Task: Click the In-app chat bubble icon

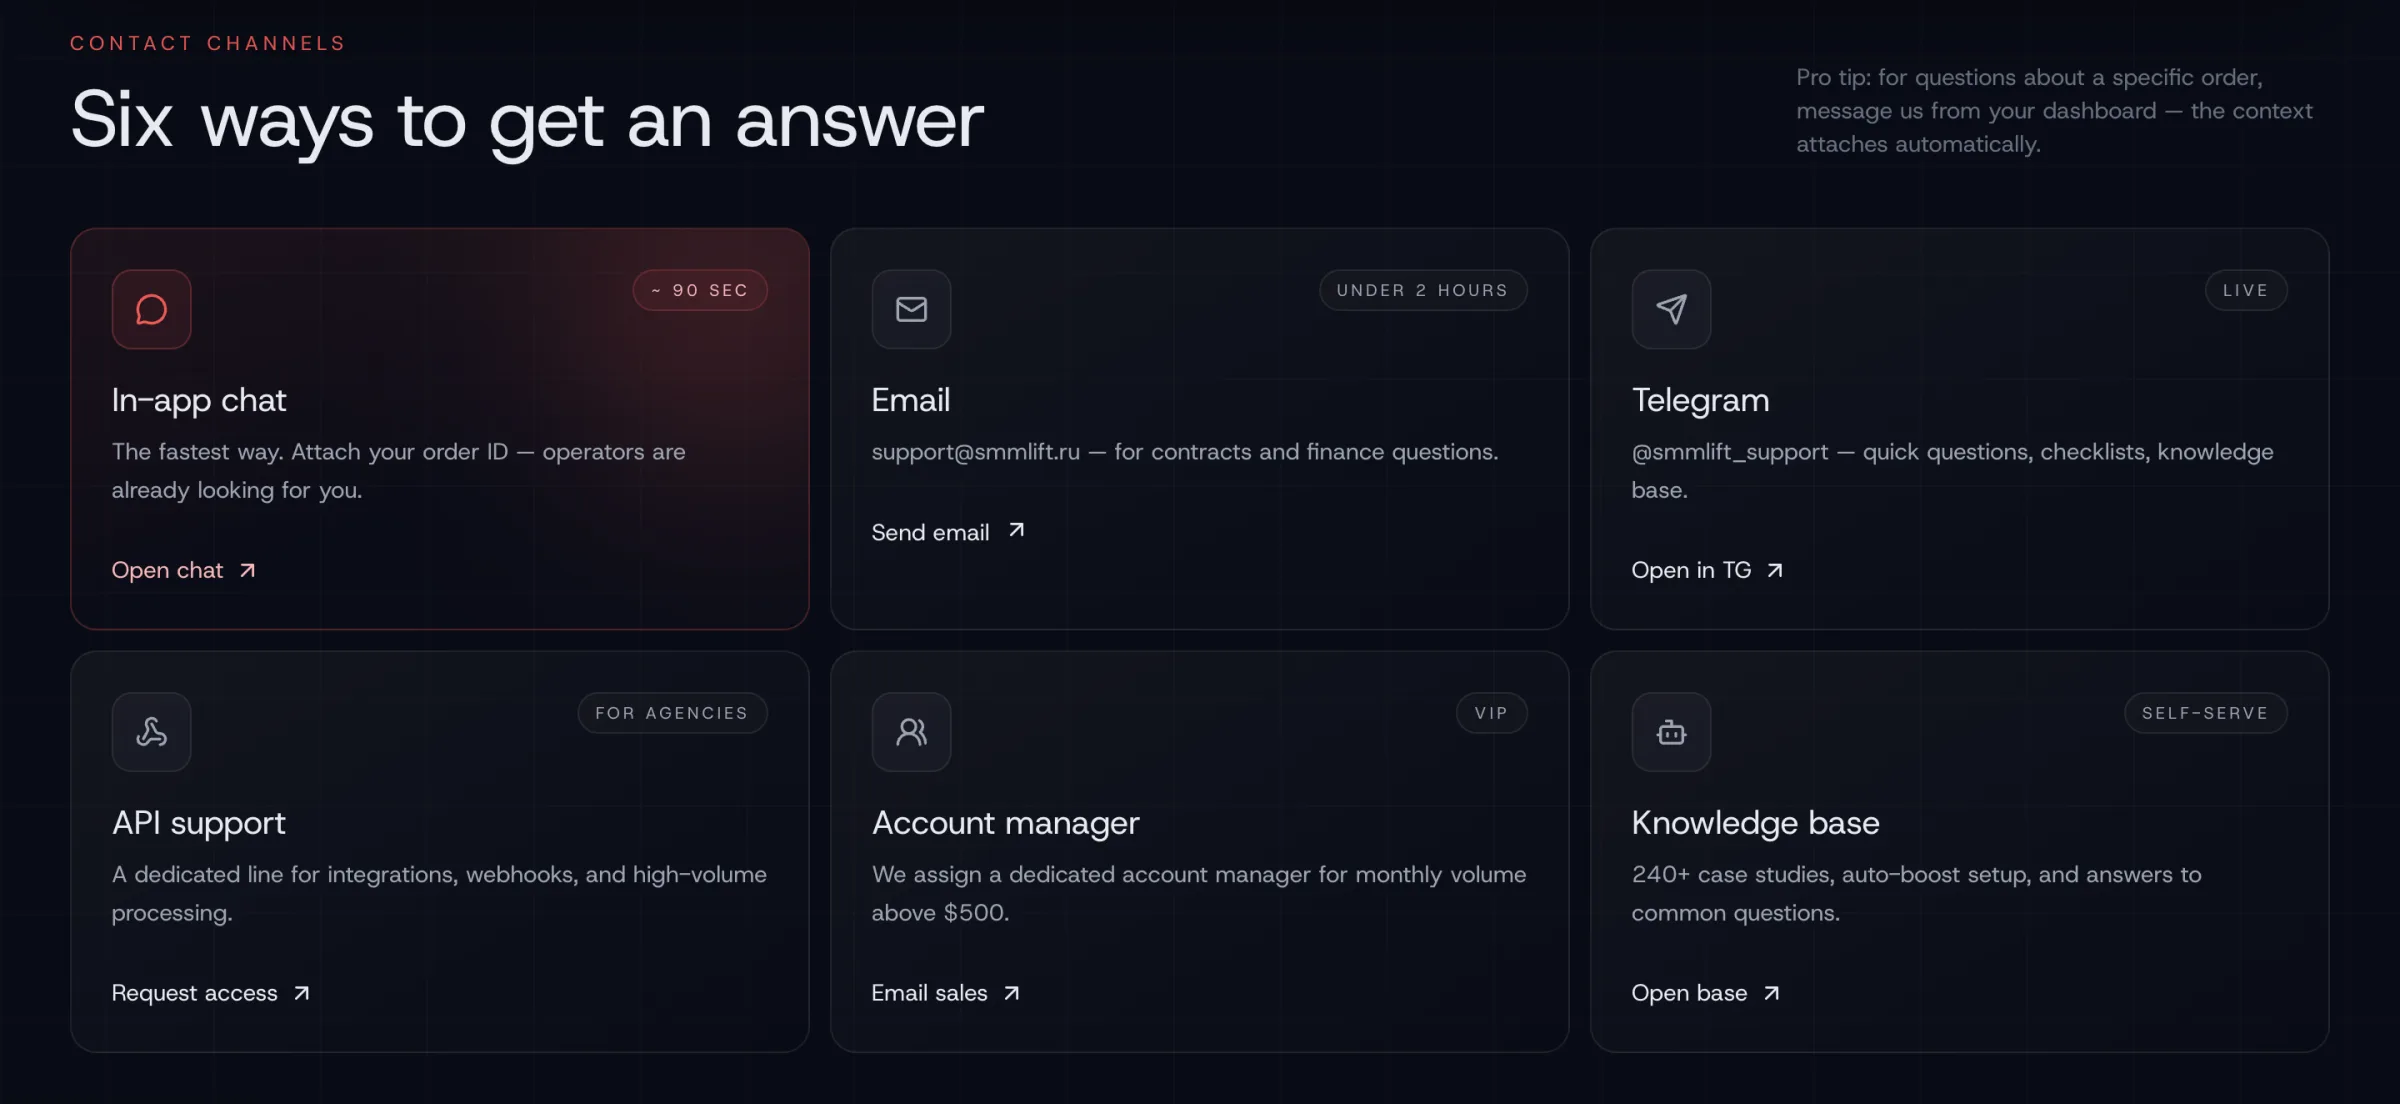Action: tap(151, 309)
